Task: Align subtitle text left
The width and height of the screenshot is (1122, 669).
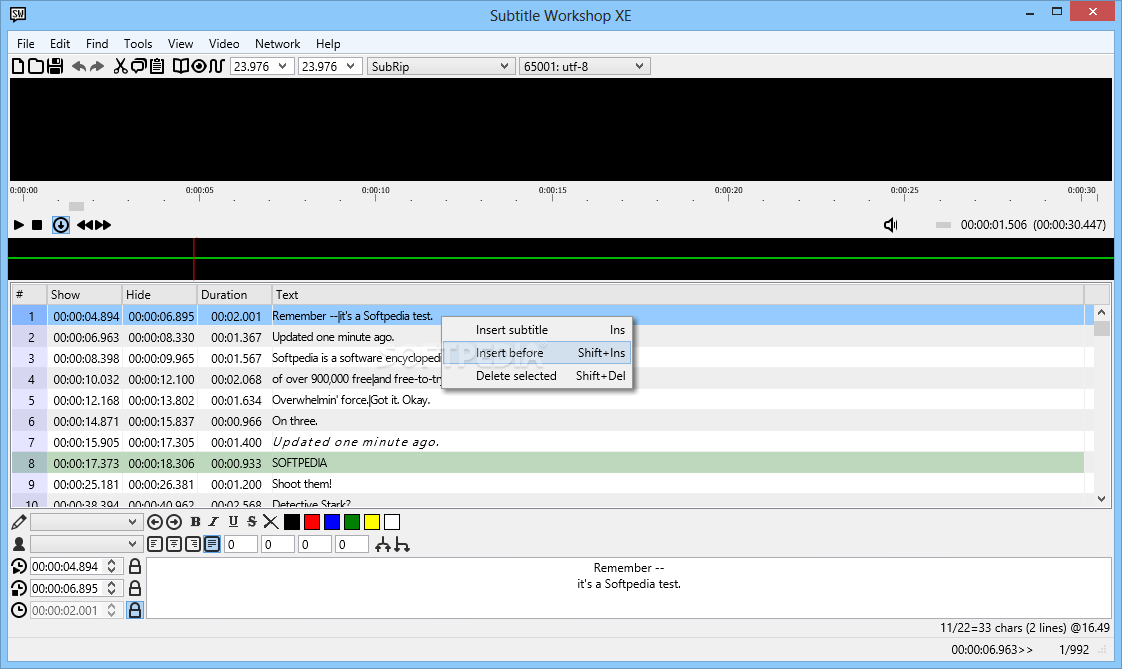Action: [155, 545]
